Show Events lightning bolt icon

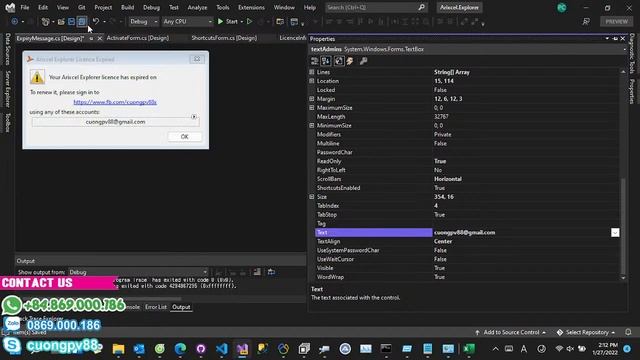pos(350,61)
